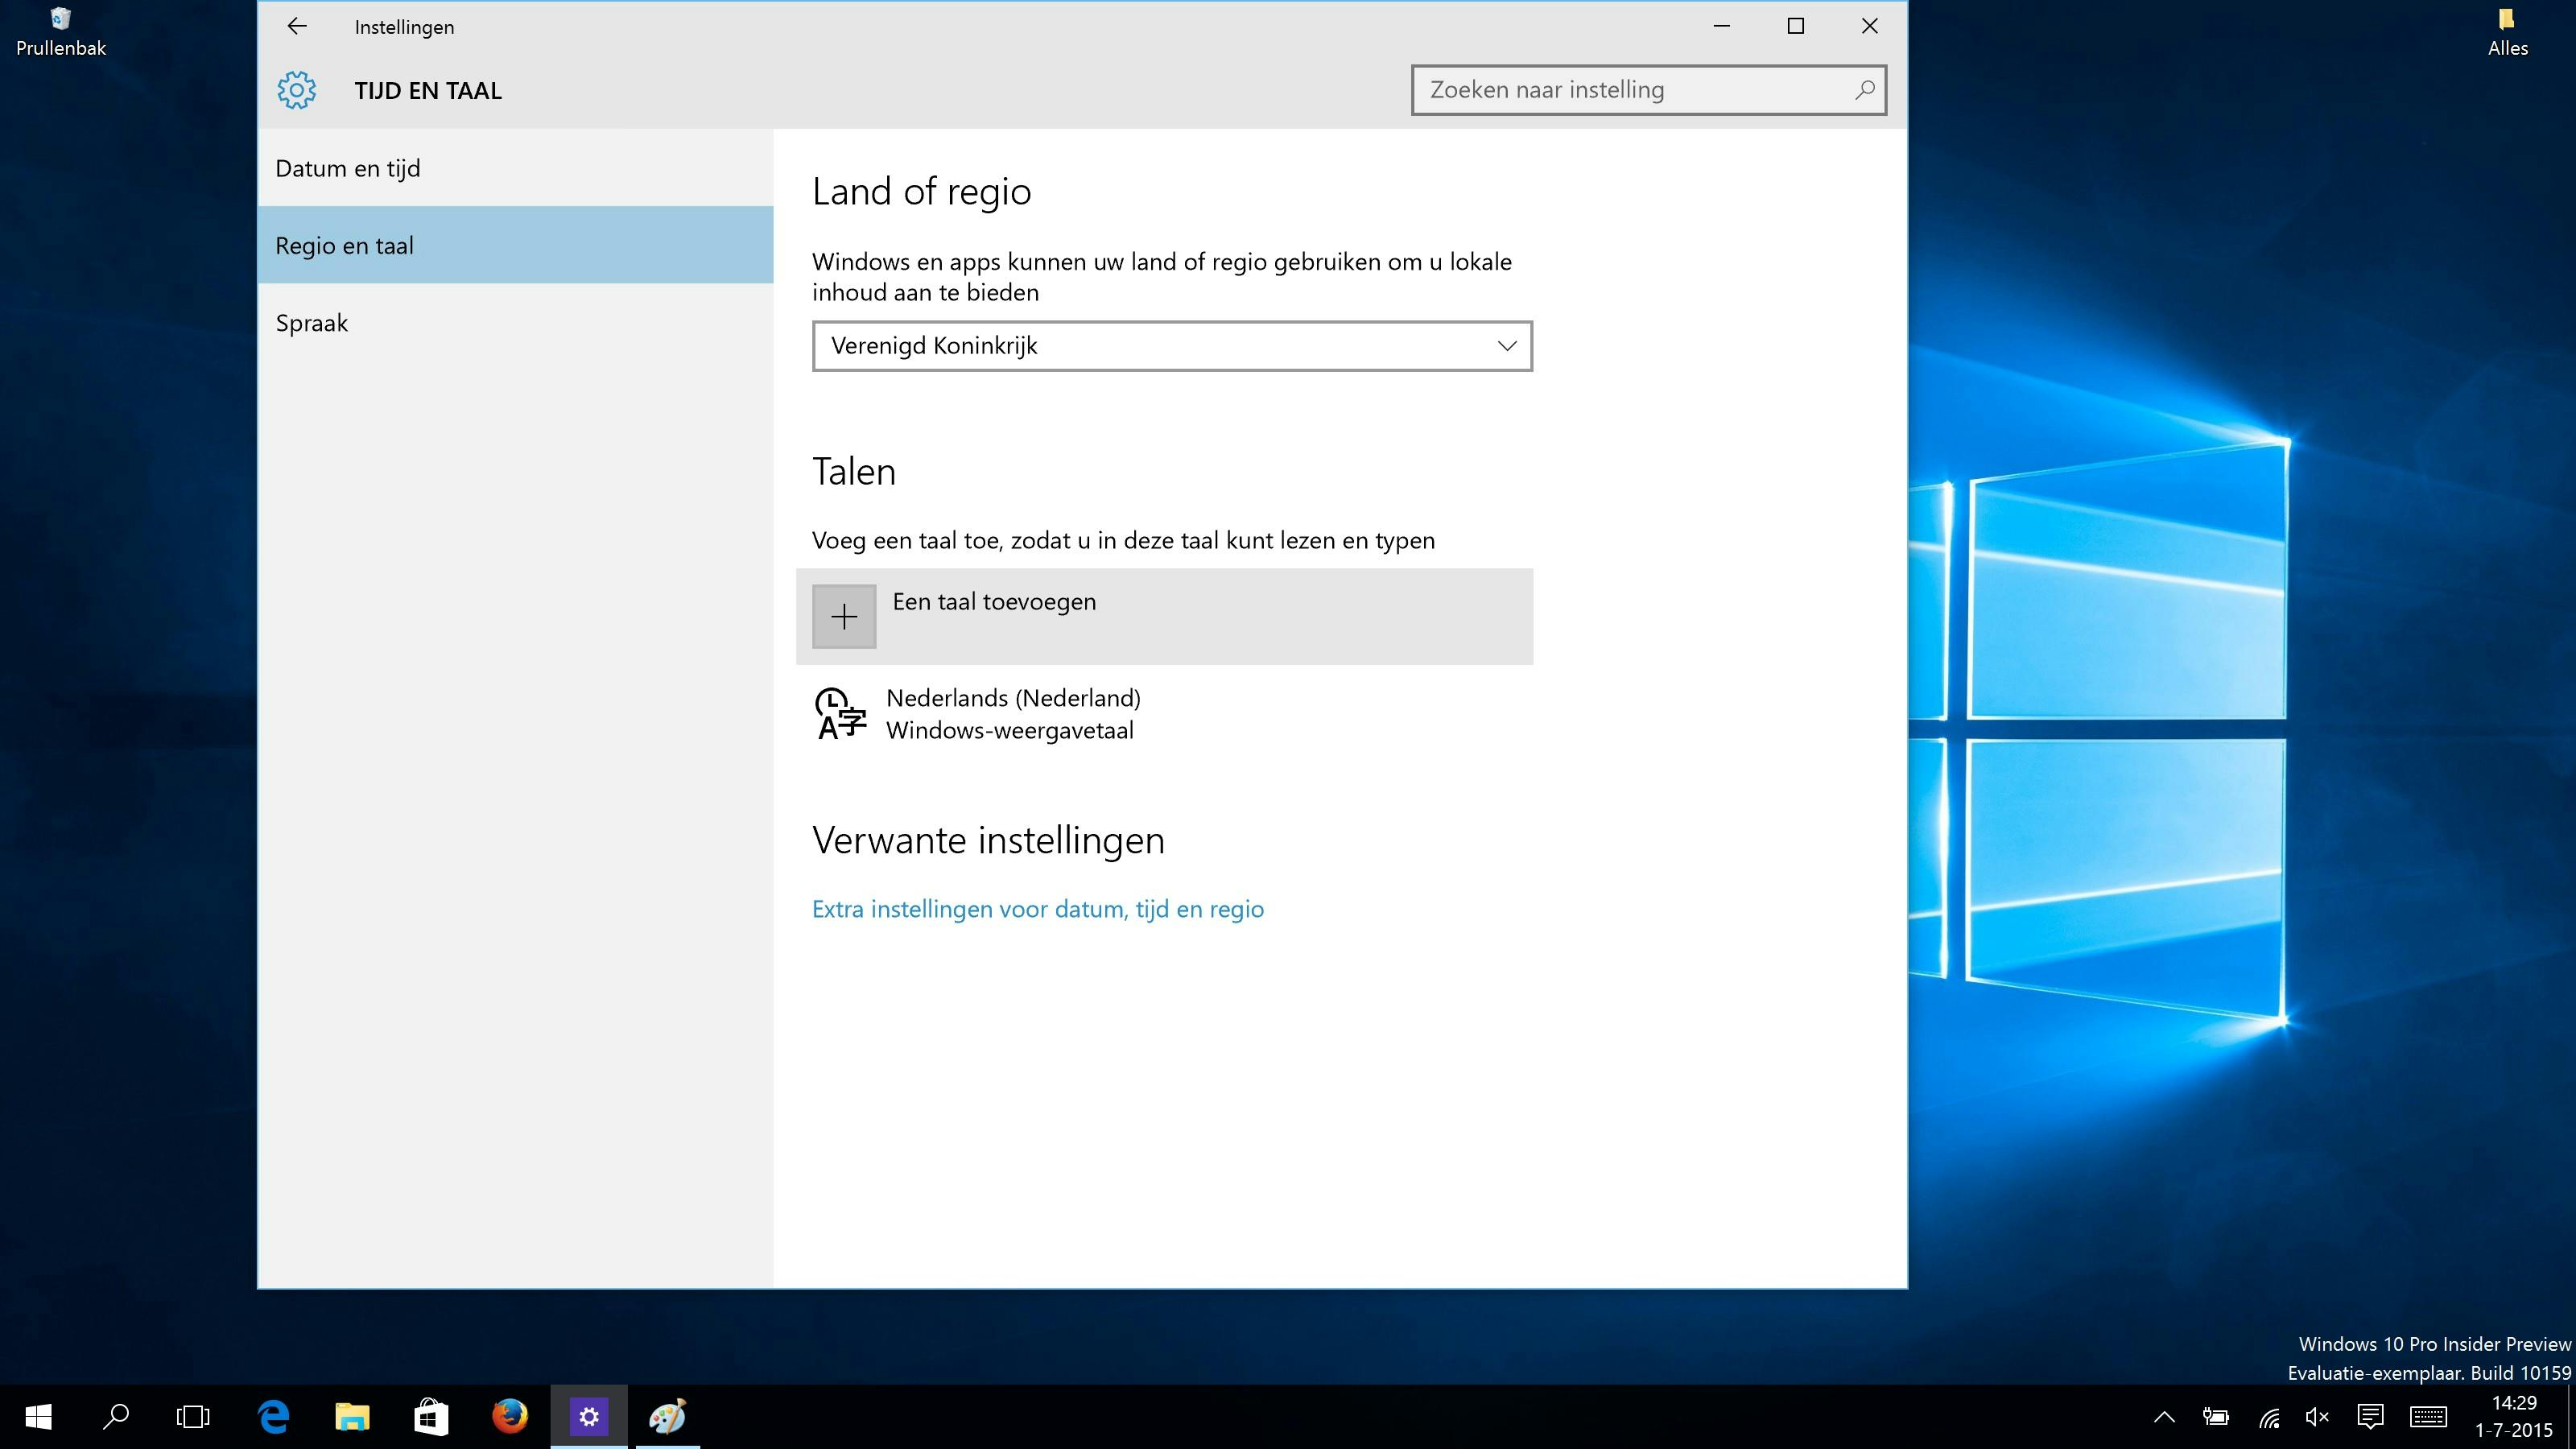This screenshot has height=1449, width=2576.
Task: Open Microsoft Edge from the taskbar
Action: (x=274, y=1417)
